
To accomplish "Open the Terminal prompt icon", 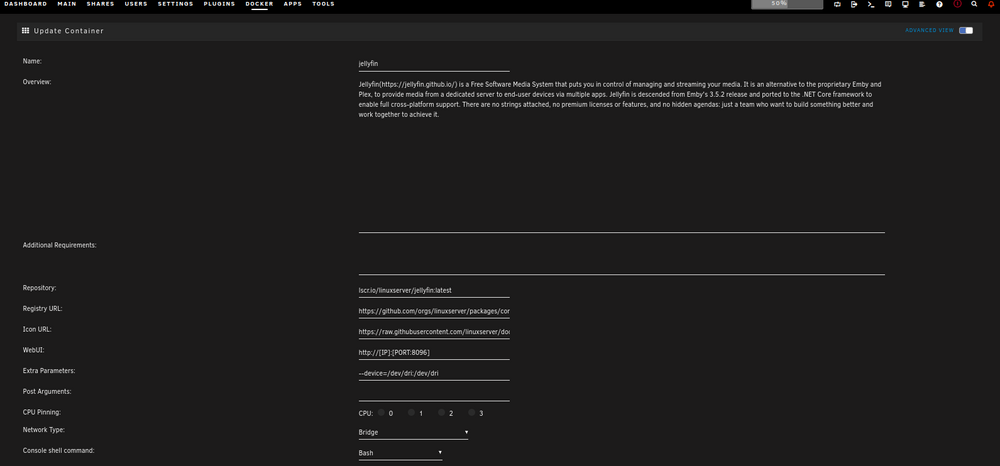I will click(871, 4).
